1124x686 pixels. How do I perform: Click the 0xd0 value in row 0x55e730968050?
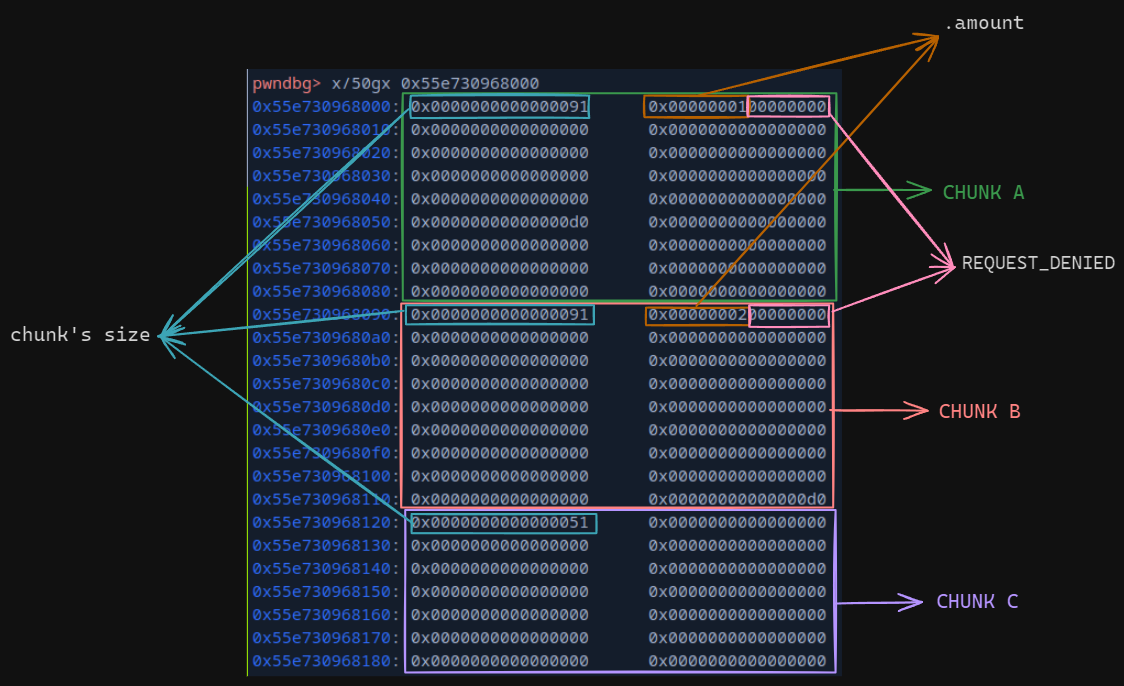click(500, 222)
